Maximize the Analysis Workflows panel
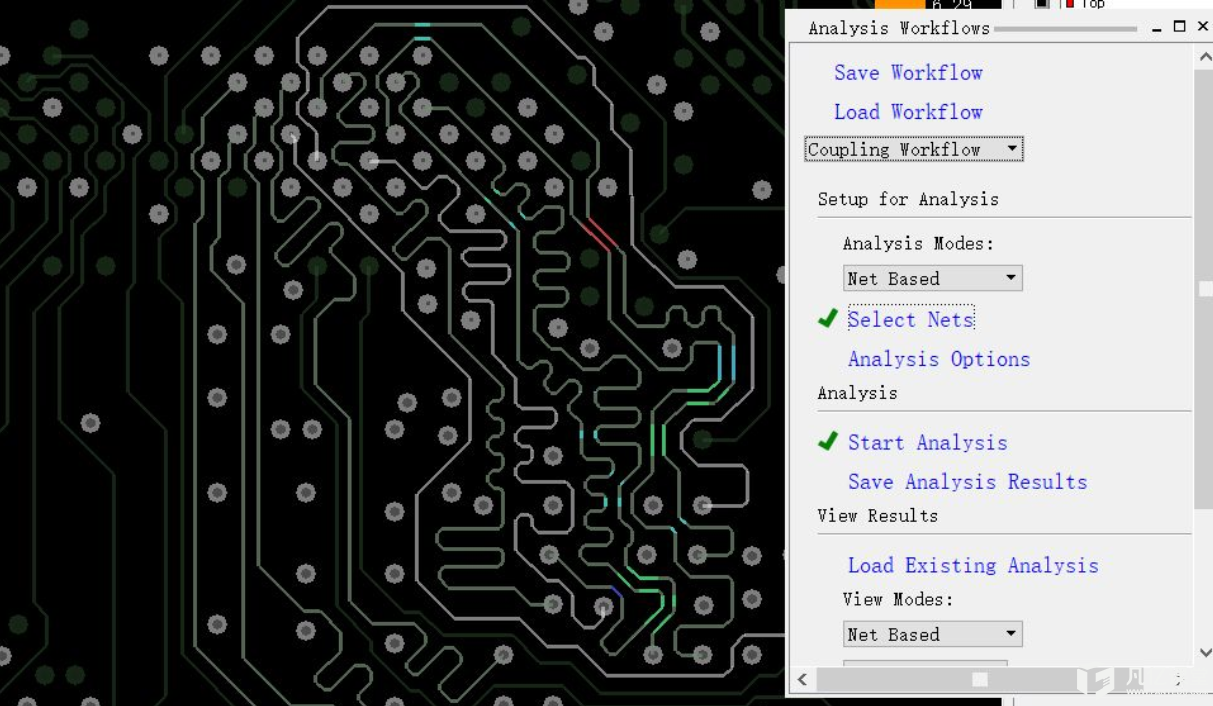The image size is (1213, 706). [1179, 27]
